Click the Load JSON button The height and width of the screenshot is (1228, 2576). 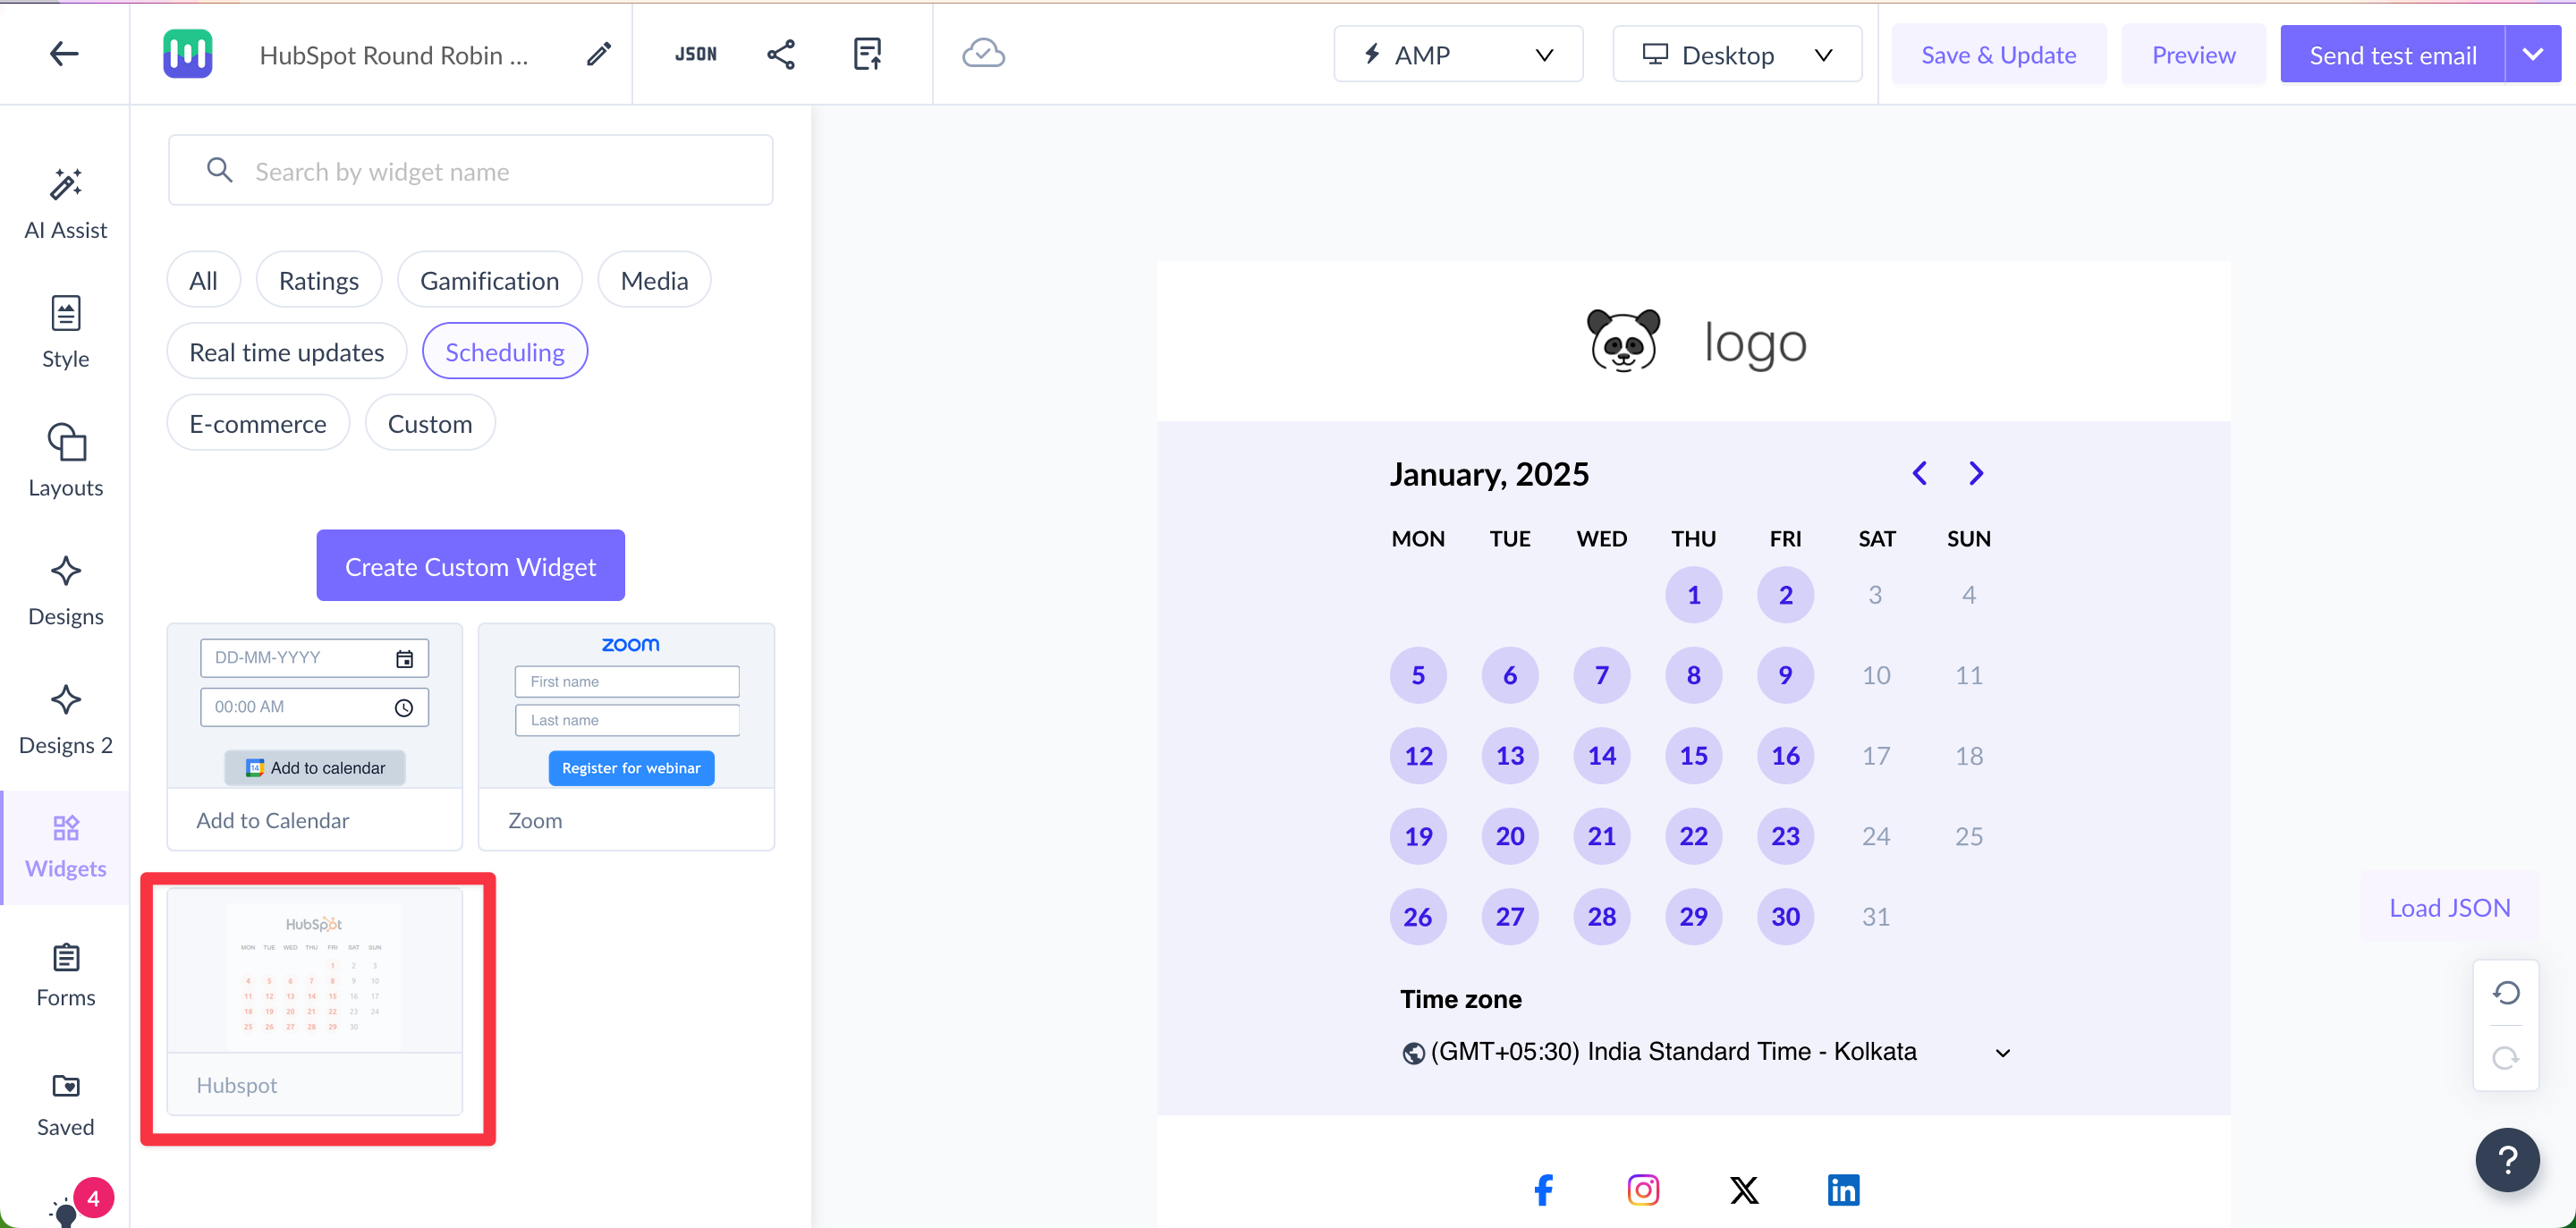[x=2449, y=907]
